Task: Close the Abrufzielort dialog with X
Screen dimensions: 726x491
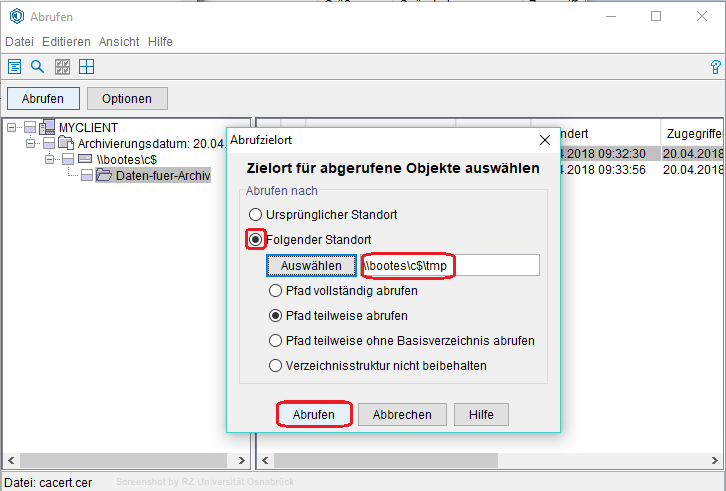Action: click(545, 141)
